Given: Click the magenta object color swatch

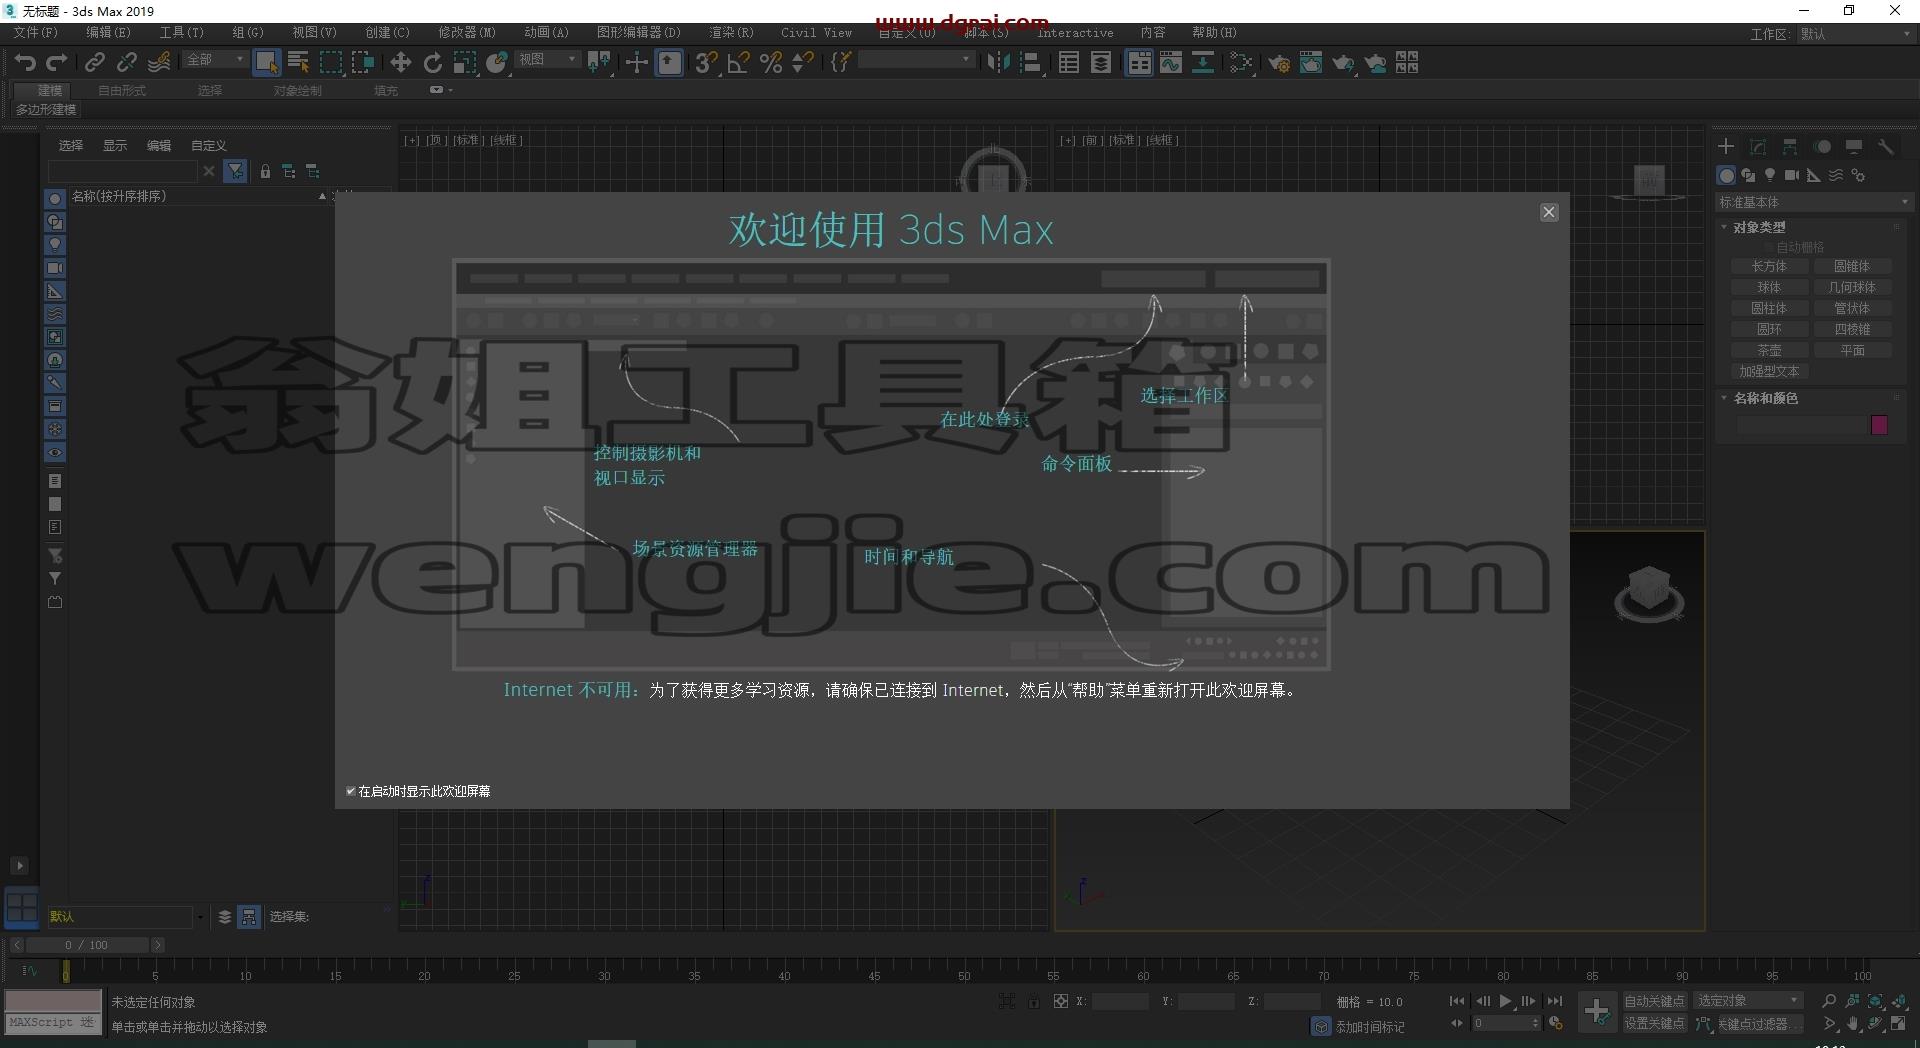Looking at the screenshot, I should (x=1879, y=425).
